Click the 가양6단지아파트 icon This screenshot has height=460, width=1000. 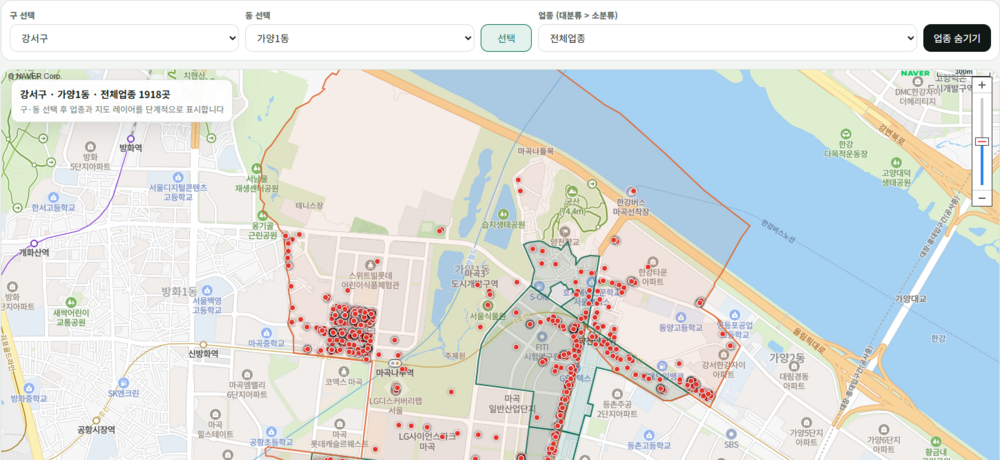point(883,429)
